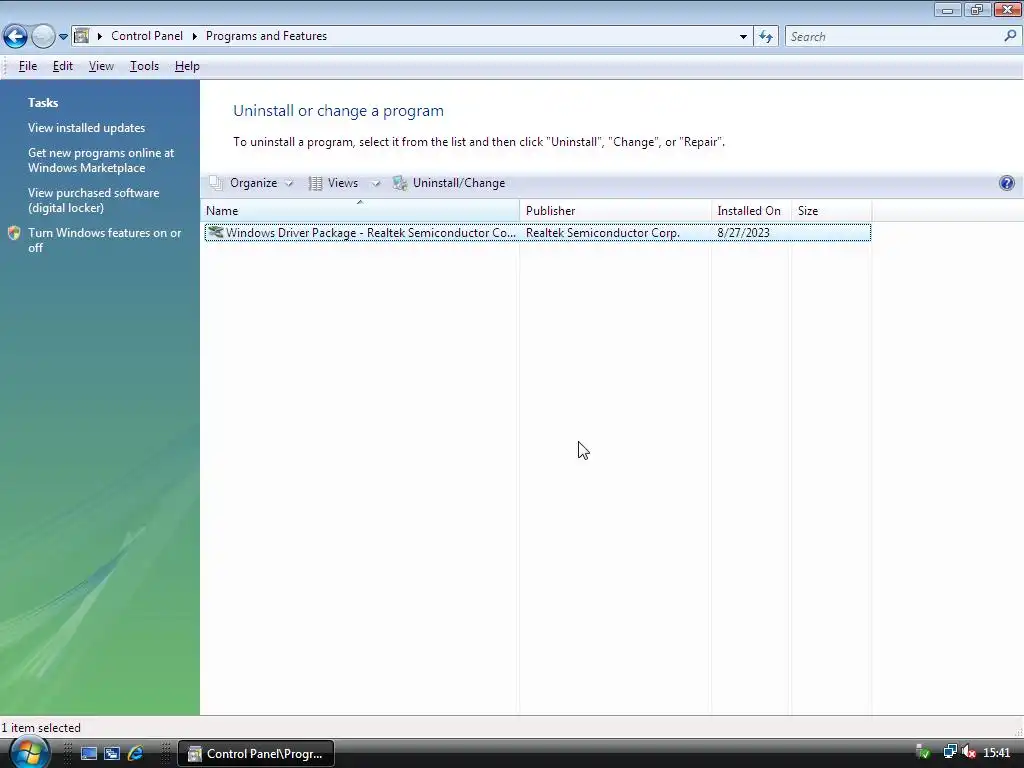
Task: Focus the Search input box
Action: pyautogui.click(x=895, y=37)
